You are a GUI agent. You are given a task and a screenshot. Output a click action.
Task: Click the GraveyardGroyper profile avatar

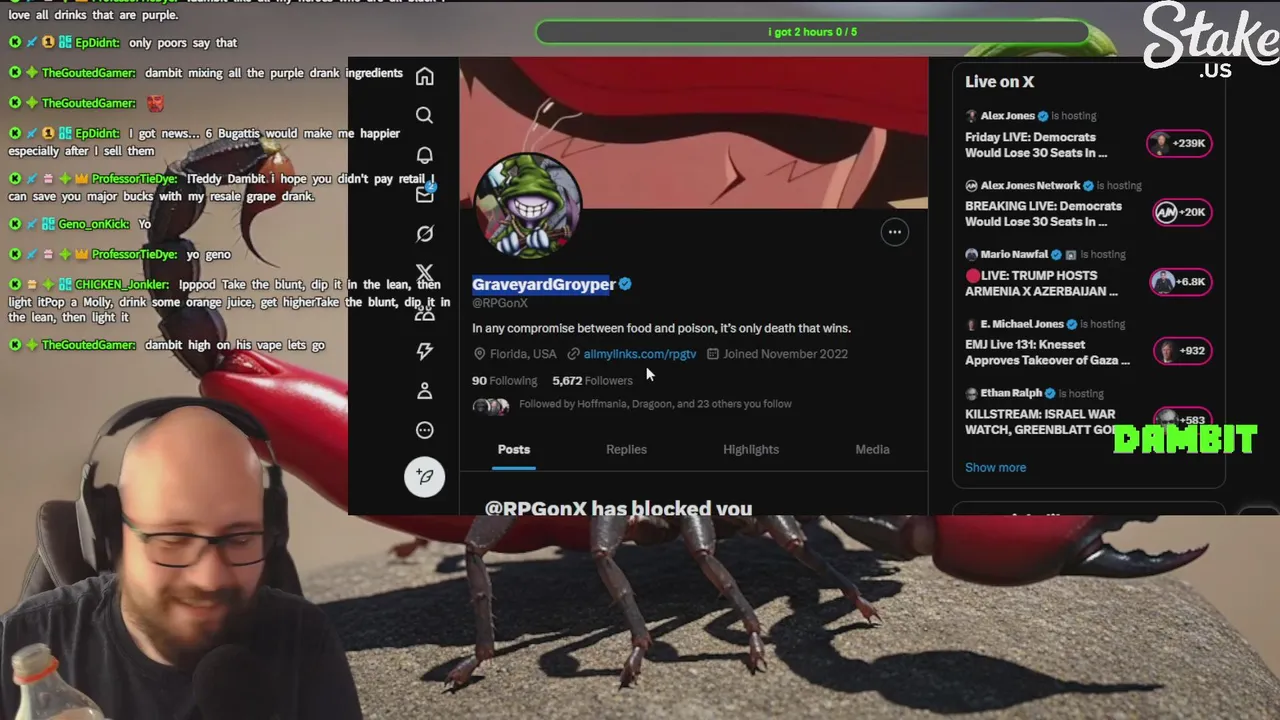pyautogui.click(x=527, y=206)
